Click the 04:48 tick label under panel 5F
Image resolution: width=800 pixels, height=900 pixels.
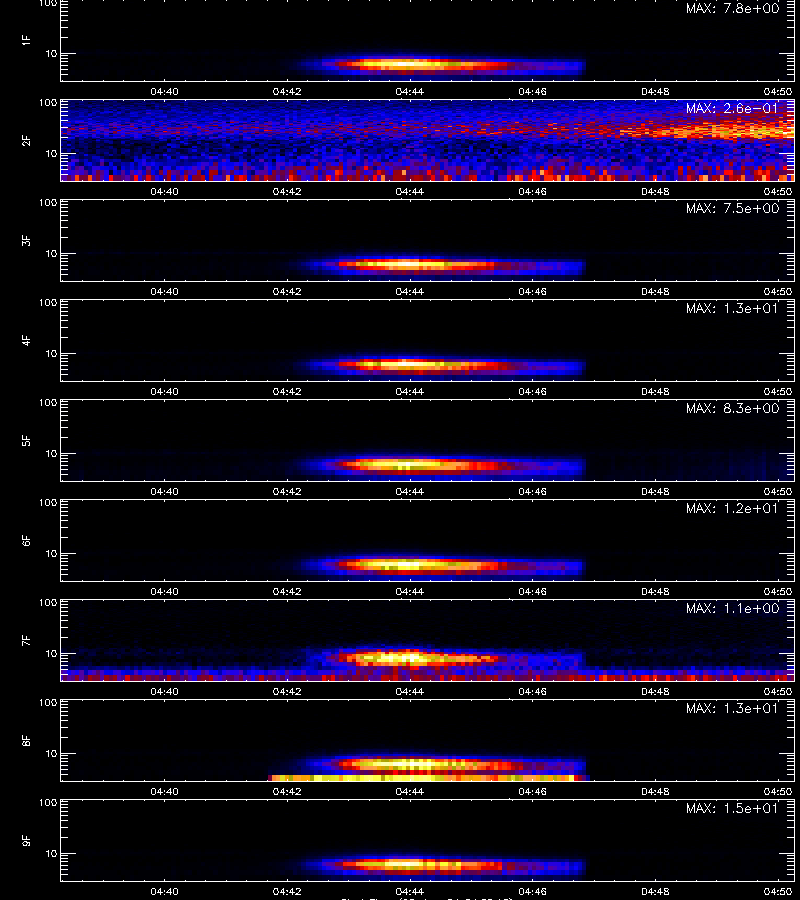pos(655,491)
